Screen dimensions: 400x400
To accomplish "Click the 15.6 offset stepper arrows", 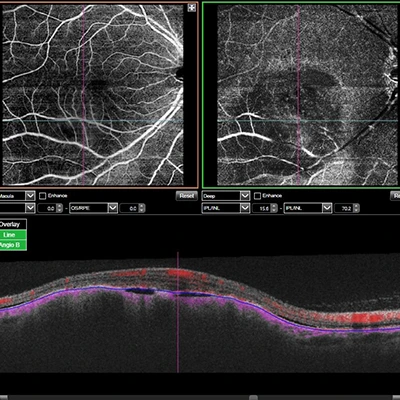I will 274,208.
